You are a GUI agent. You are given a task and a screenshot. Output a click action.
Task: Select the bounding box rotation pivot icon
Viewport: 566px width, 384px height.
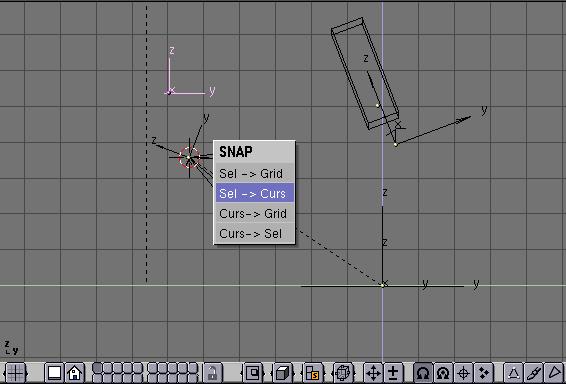pos(423,373)
